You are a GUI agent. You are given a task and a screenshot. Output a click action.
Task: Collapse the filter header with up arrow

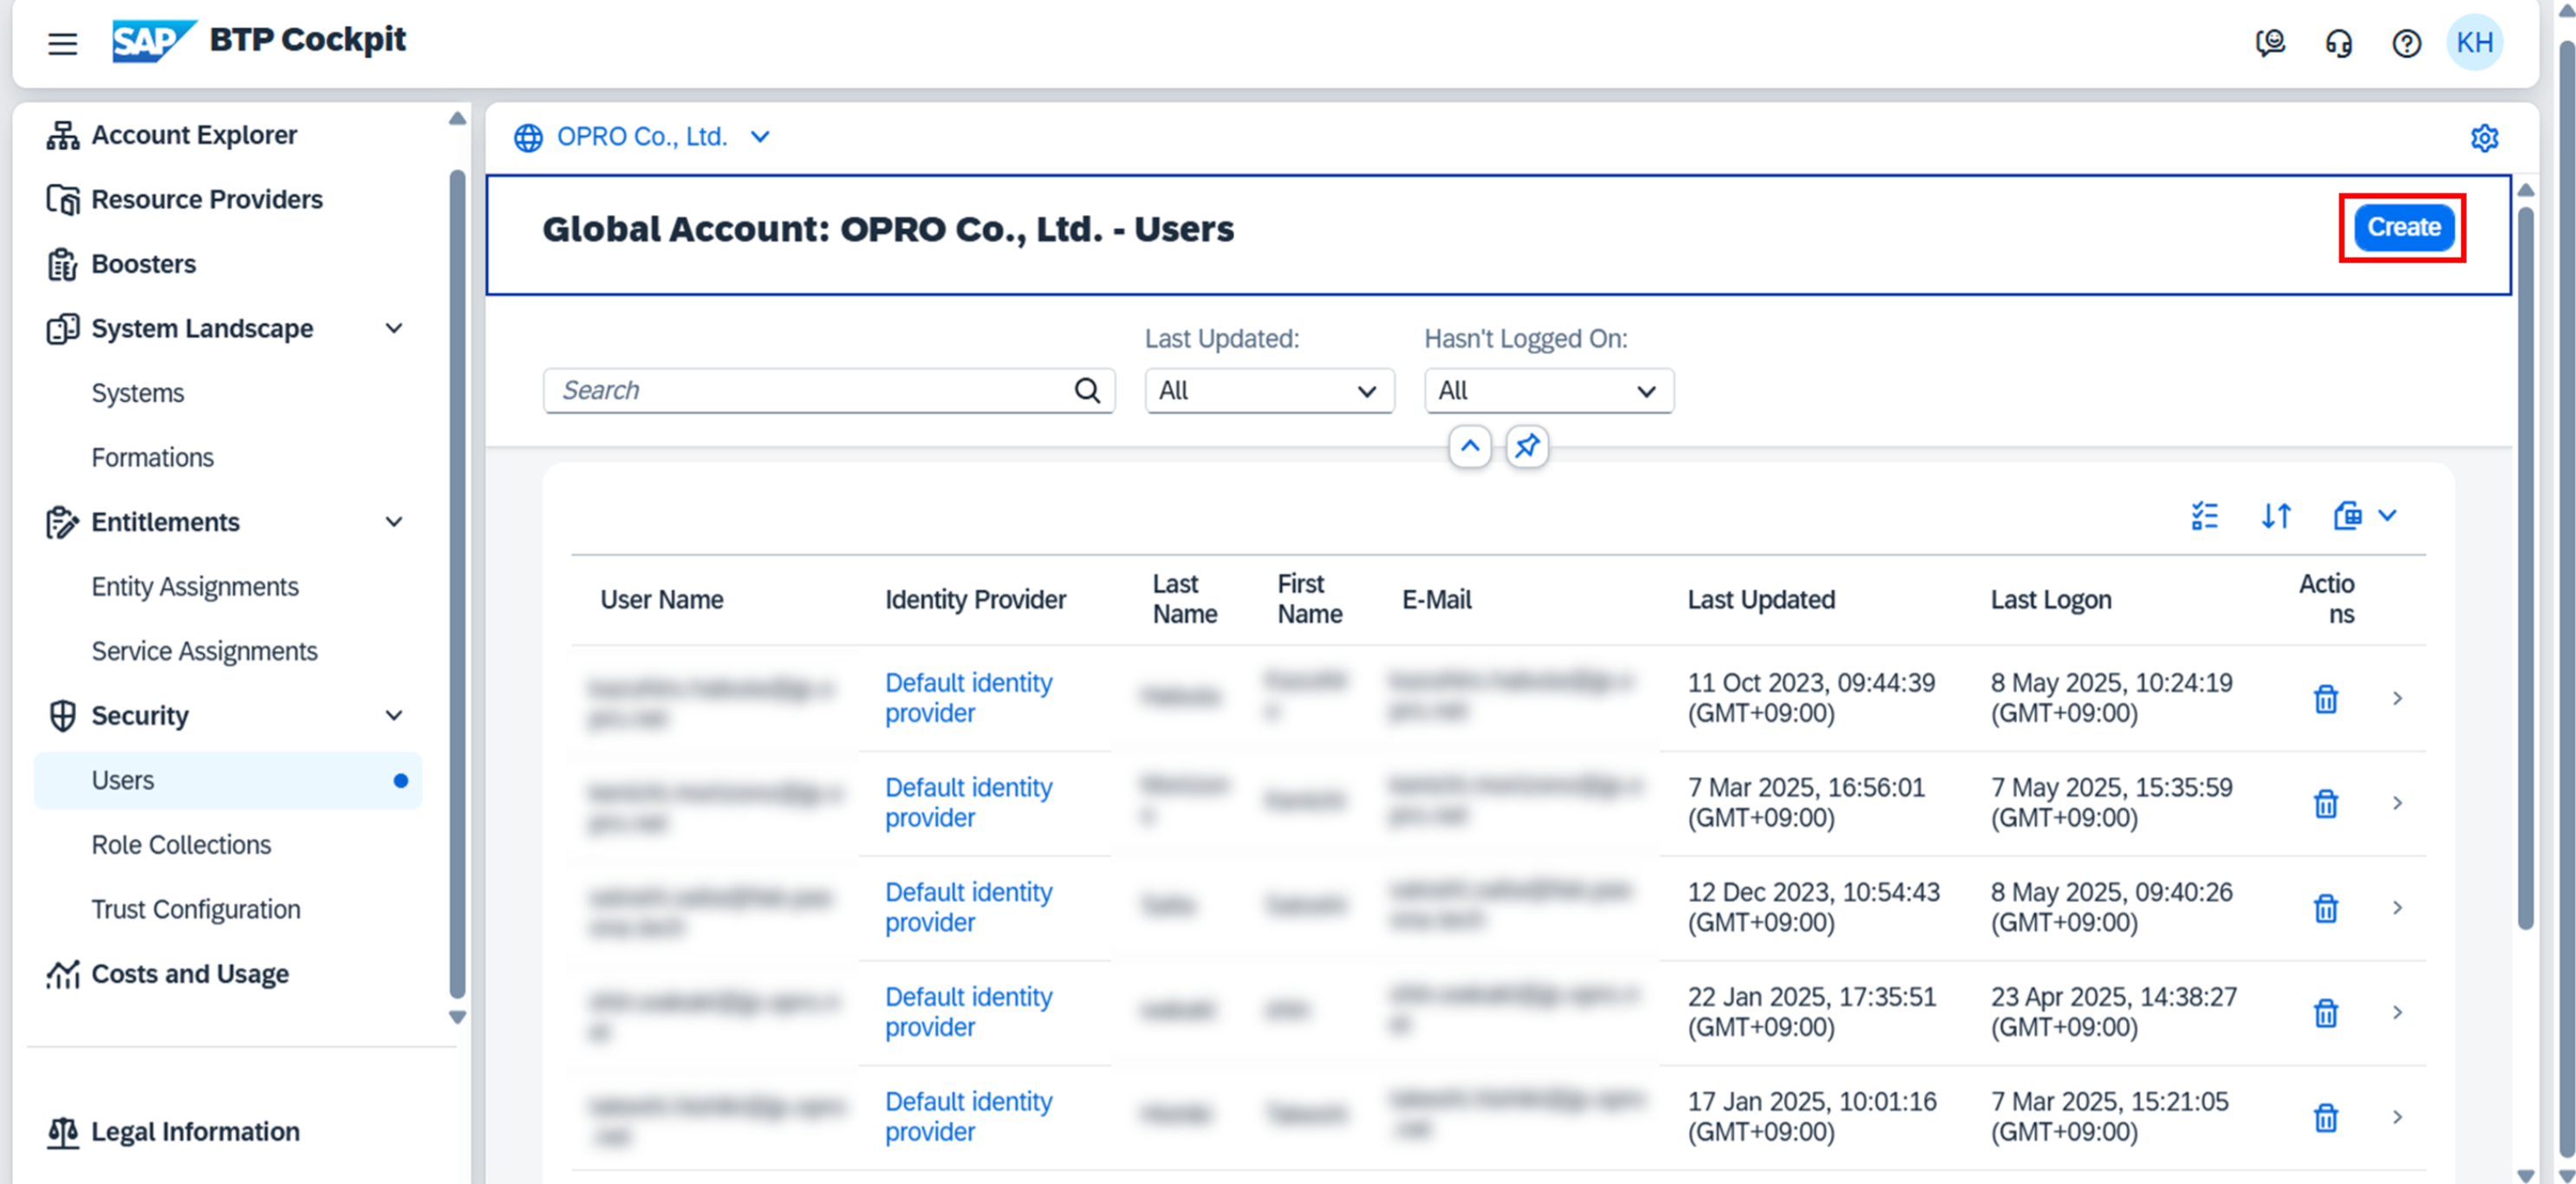tap(1469, 446)
